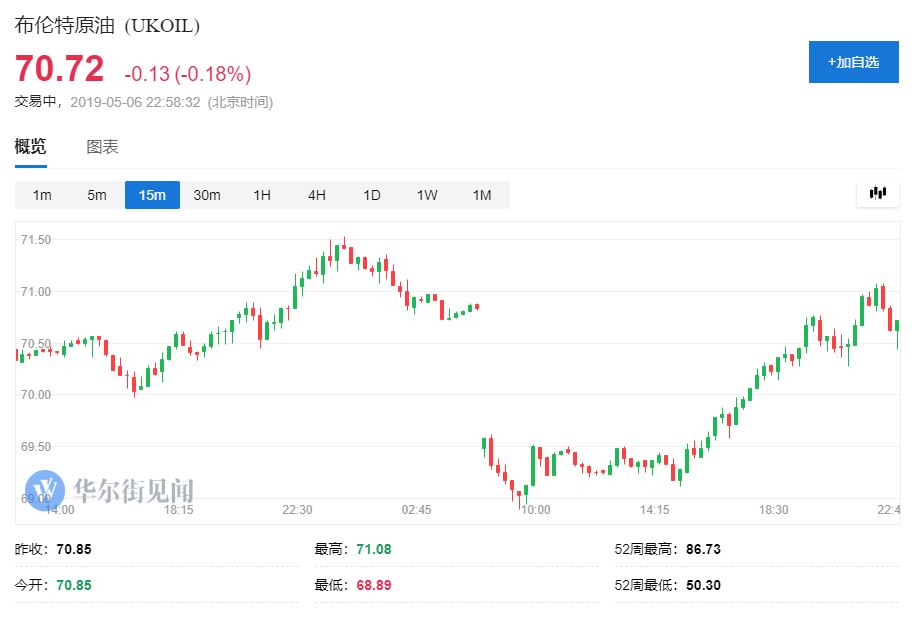This screenshot has width=919, height=620.
Task: Select the 1D daily interval
Action: [372, 195]
